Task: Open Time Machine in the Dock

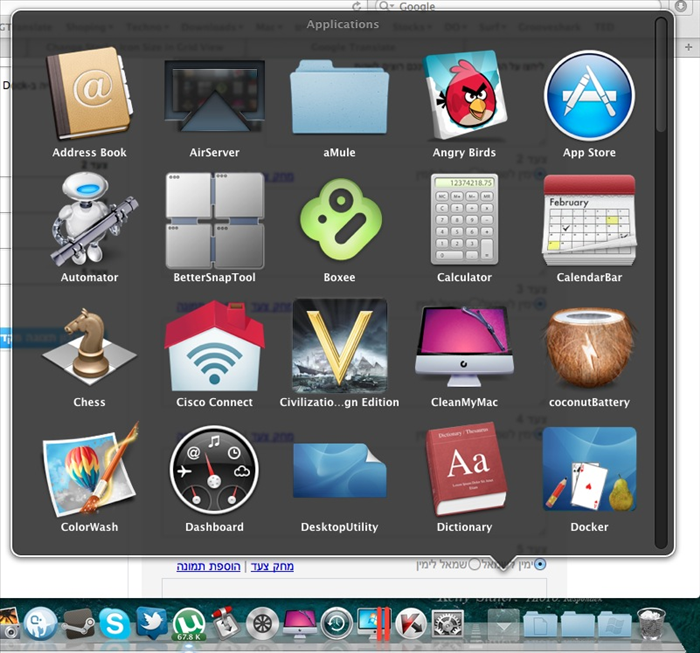Action: 337,624
